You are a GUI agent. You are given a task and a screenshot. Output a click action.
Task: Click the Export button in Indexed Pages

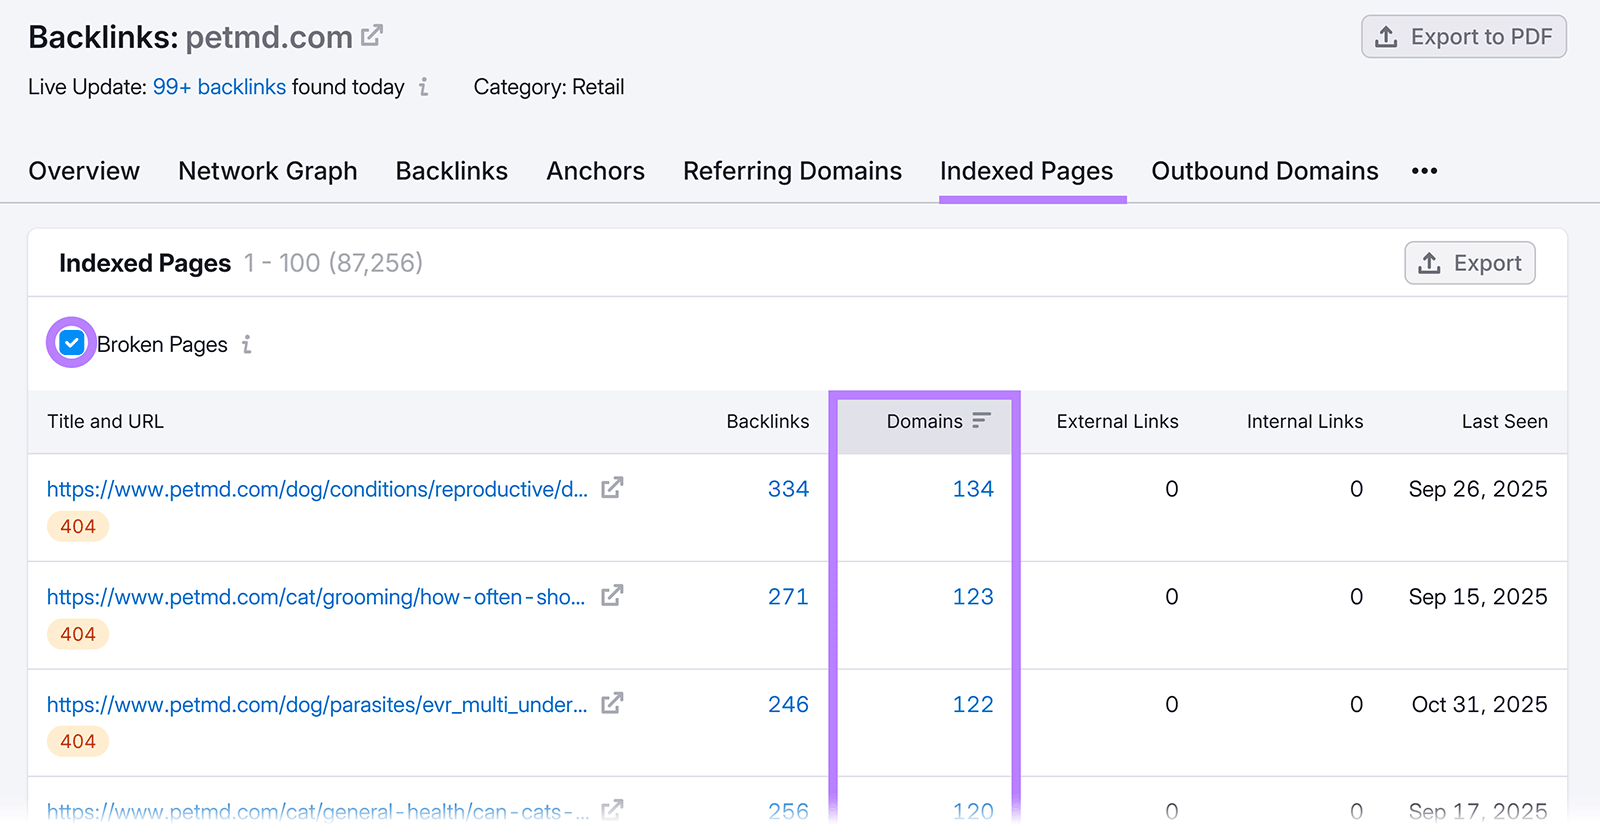pyautogui.click(x=1470, y=263)
